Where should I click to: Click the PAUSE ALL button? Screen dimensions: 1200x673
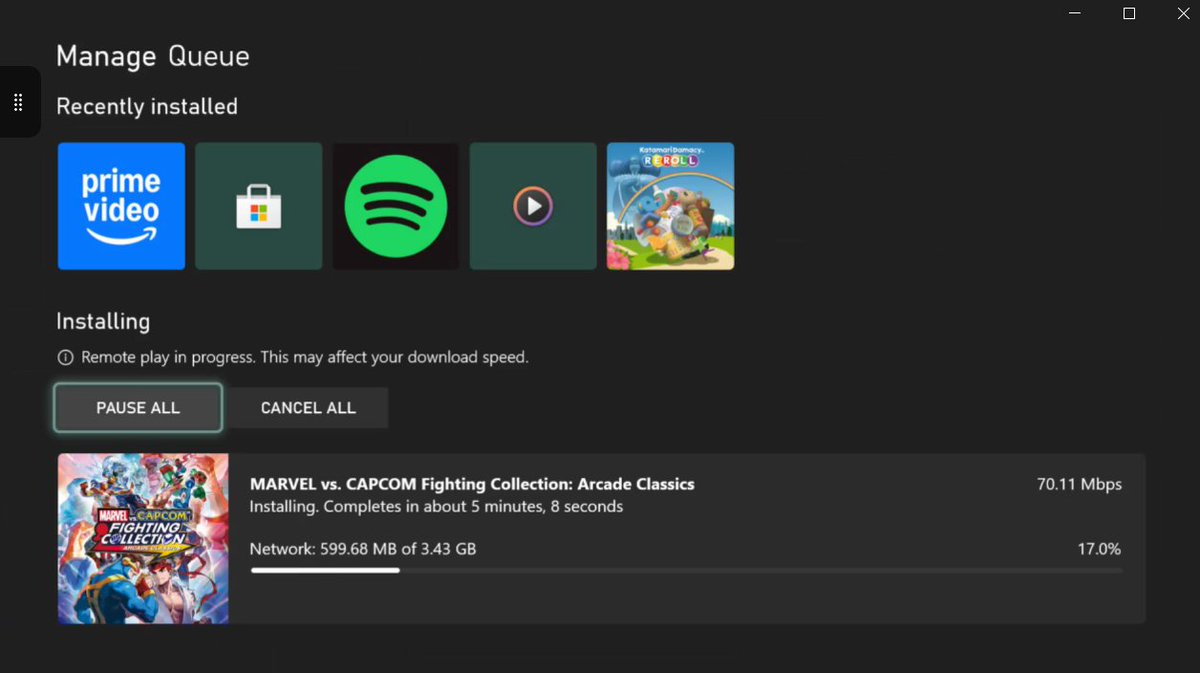(138, 408)
